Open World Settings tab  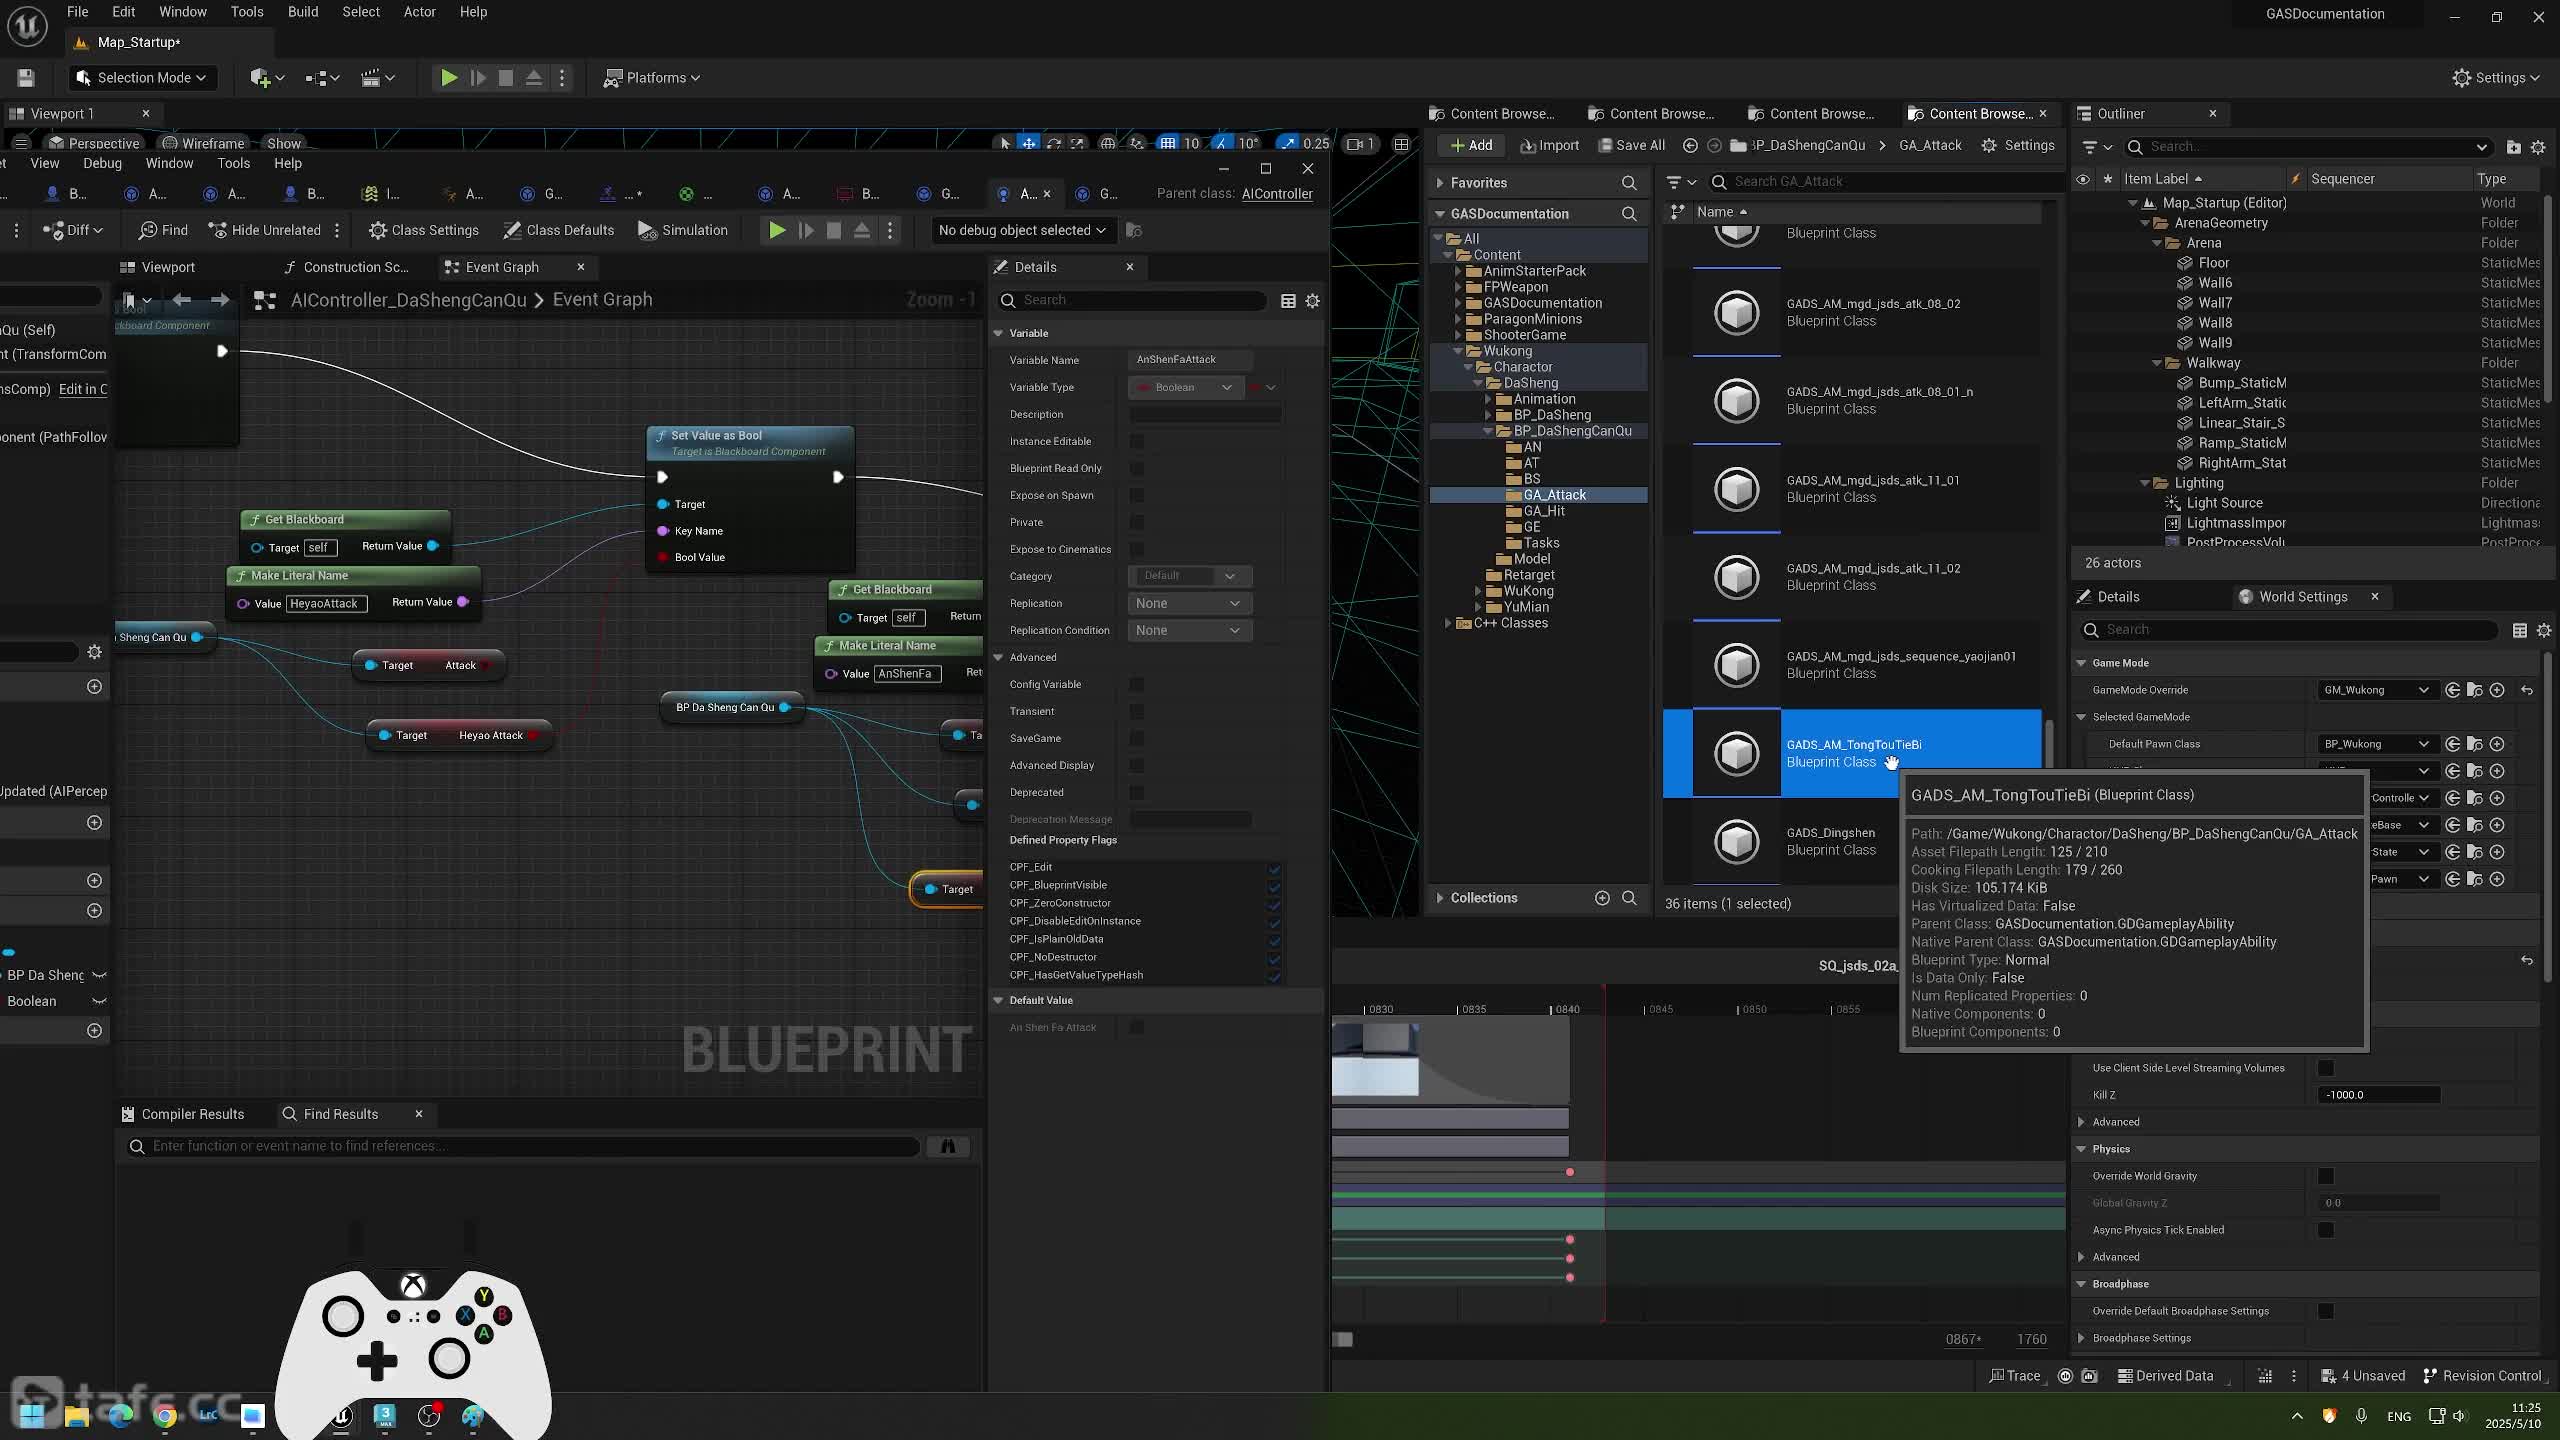pos(2303,597)
